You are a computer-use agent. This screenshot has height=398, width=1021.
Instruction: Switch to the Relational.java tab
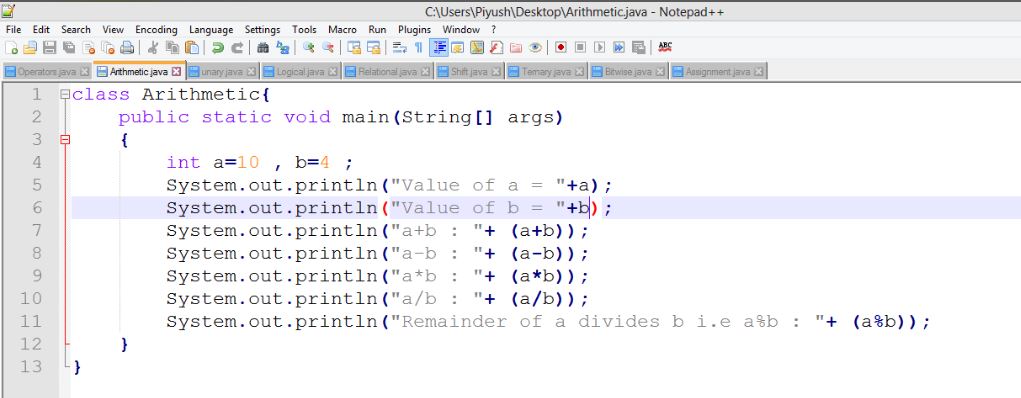tap(387, 72)
